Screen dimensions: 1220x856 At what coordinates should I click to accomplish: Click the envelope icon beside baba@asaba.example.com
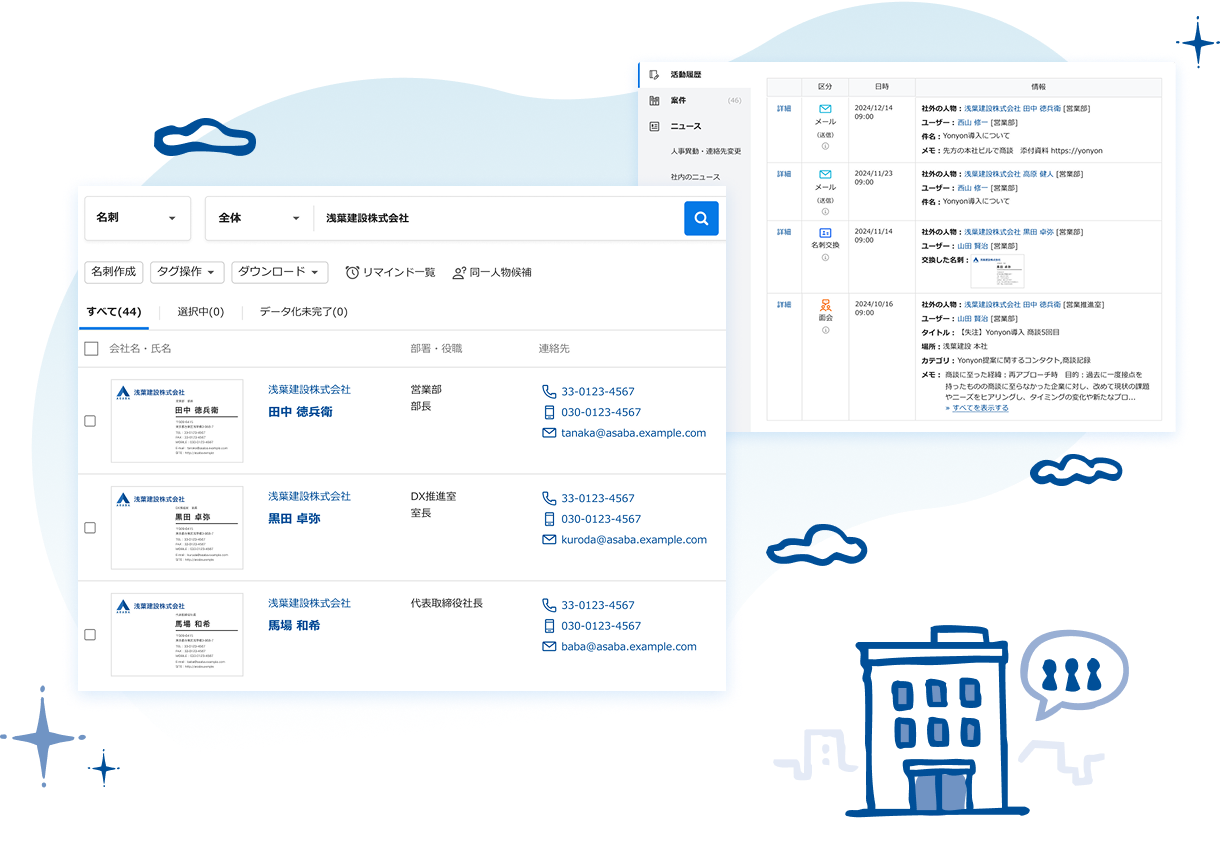(x=548, y=647)
